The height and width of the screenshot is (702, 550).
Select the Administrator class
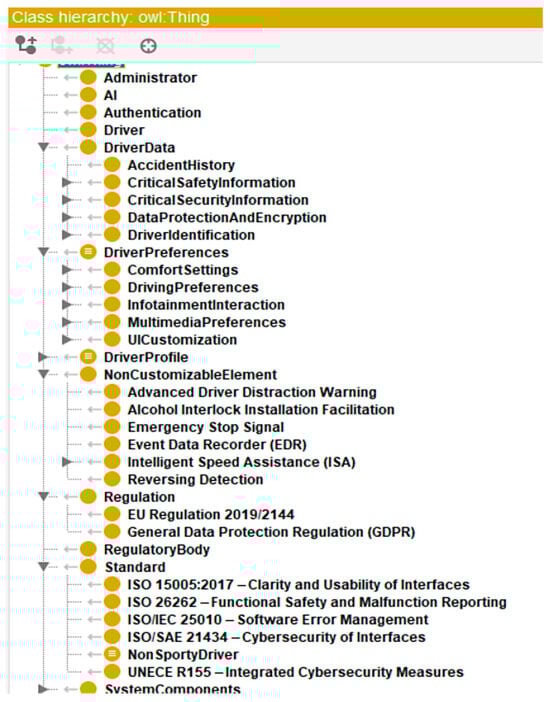150,78
